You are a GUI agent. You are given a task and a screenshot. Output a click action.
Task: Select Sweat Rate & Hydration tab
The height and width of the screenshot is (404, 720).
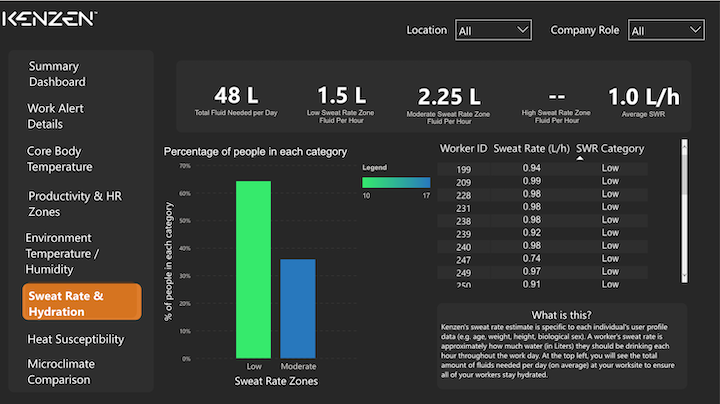[x=81, y=303]
